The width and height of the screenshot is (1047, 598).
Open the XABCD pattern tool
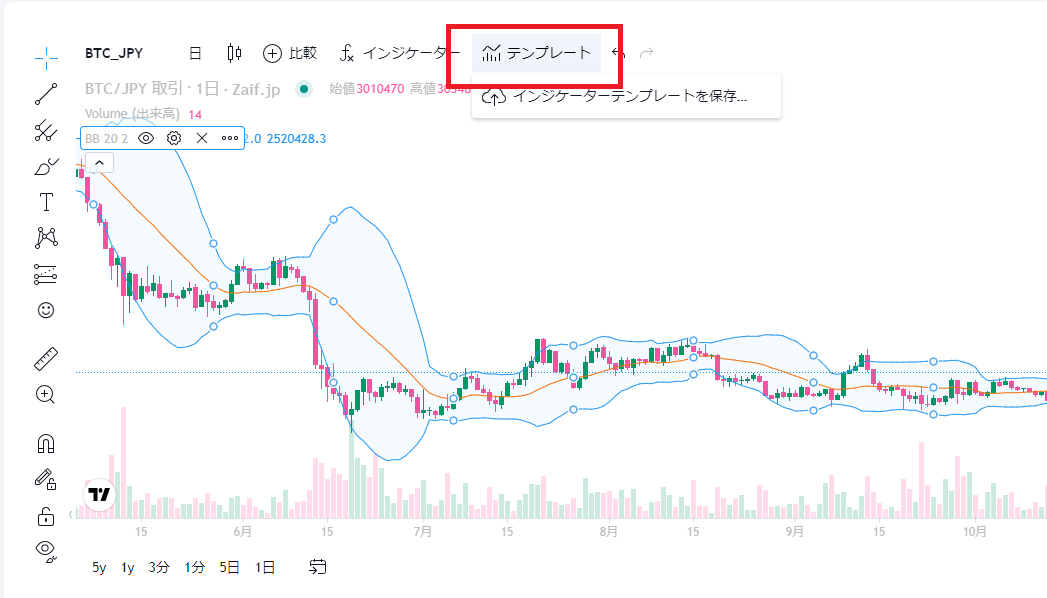point(46,237)
